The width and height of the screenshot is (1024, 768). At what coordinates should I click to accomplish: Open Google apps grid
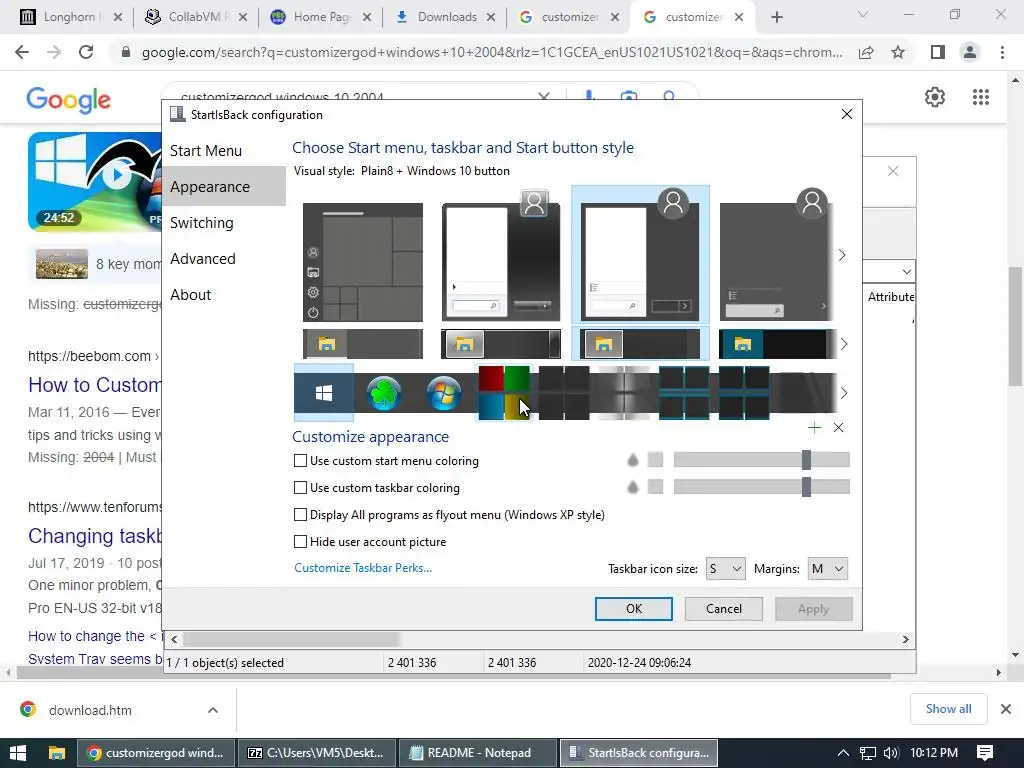[x=980, y=97]
